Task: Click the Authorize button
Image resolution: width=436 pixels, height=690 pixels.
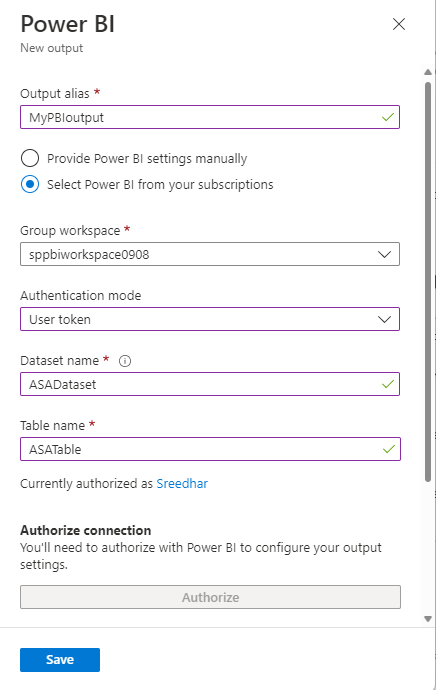Action: [210, 597]
